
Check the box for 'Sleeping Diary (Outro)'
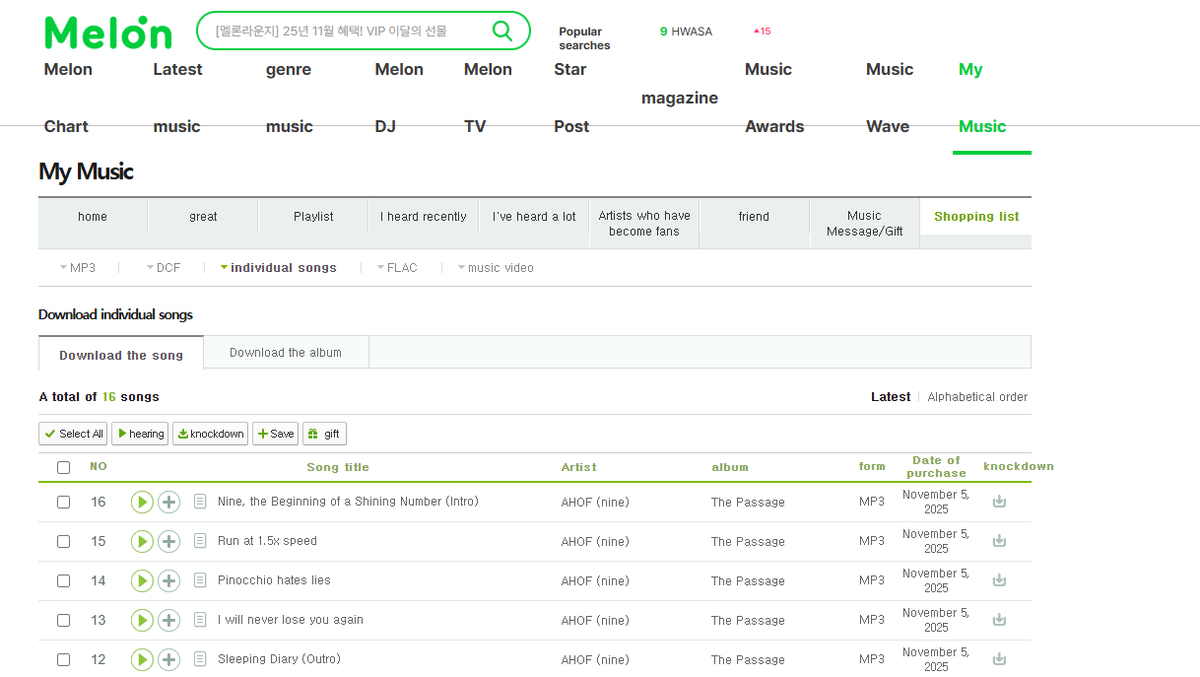click(64, 660)
